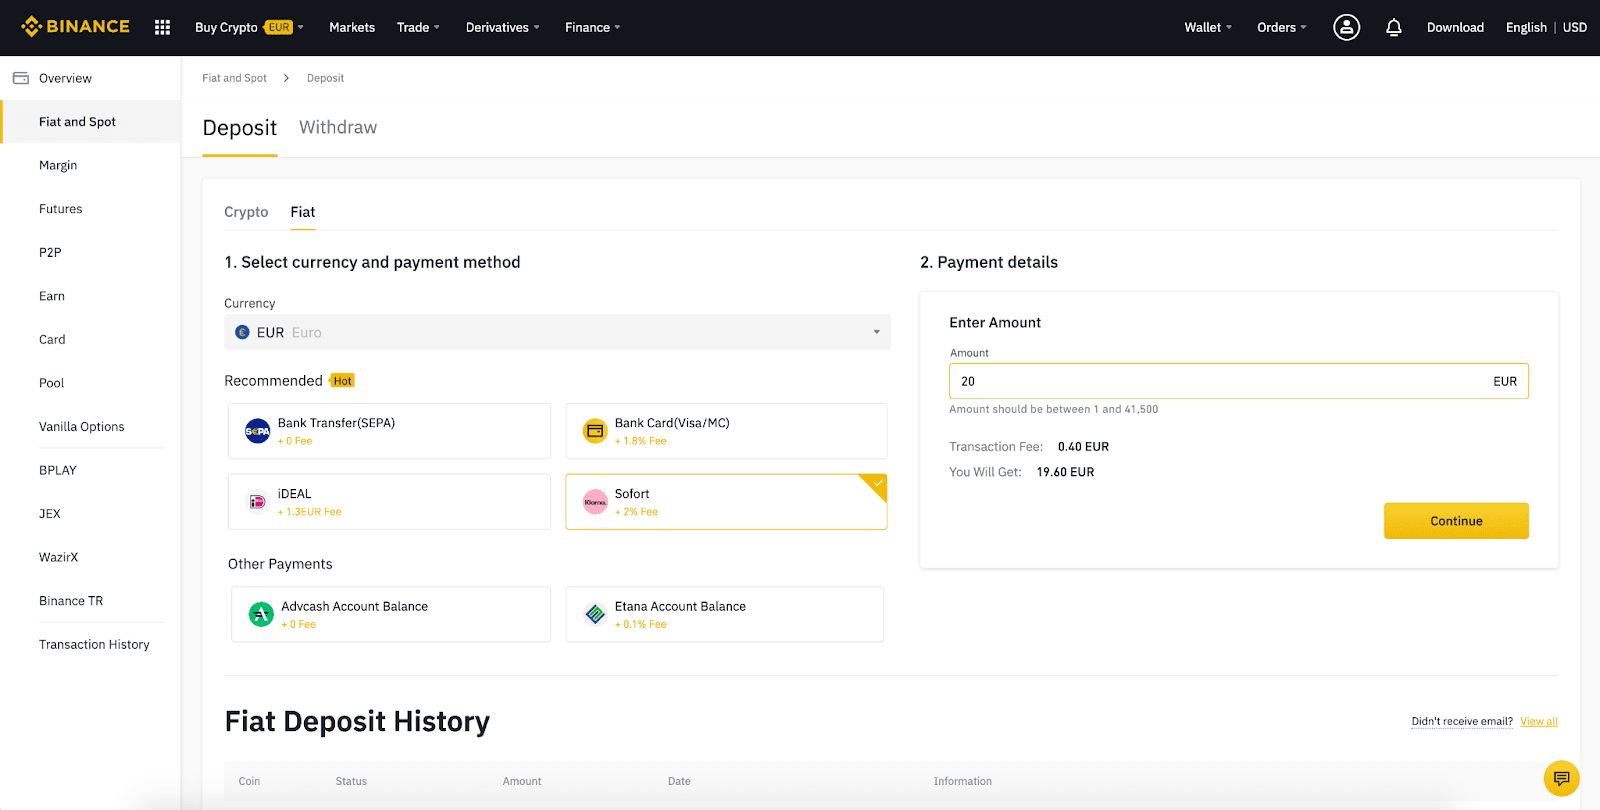
Task: Choose Bank Card(Visa/MC) payment method
Action: pos(726,431)
